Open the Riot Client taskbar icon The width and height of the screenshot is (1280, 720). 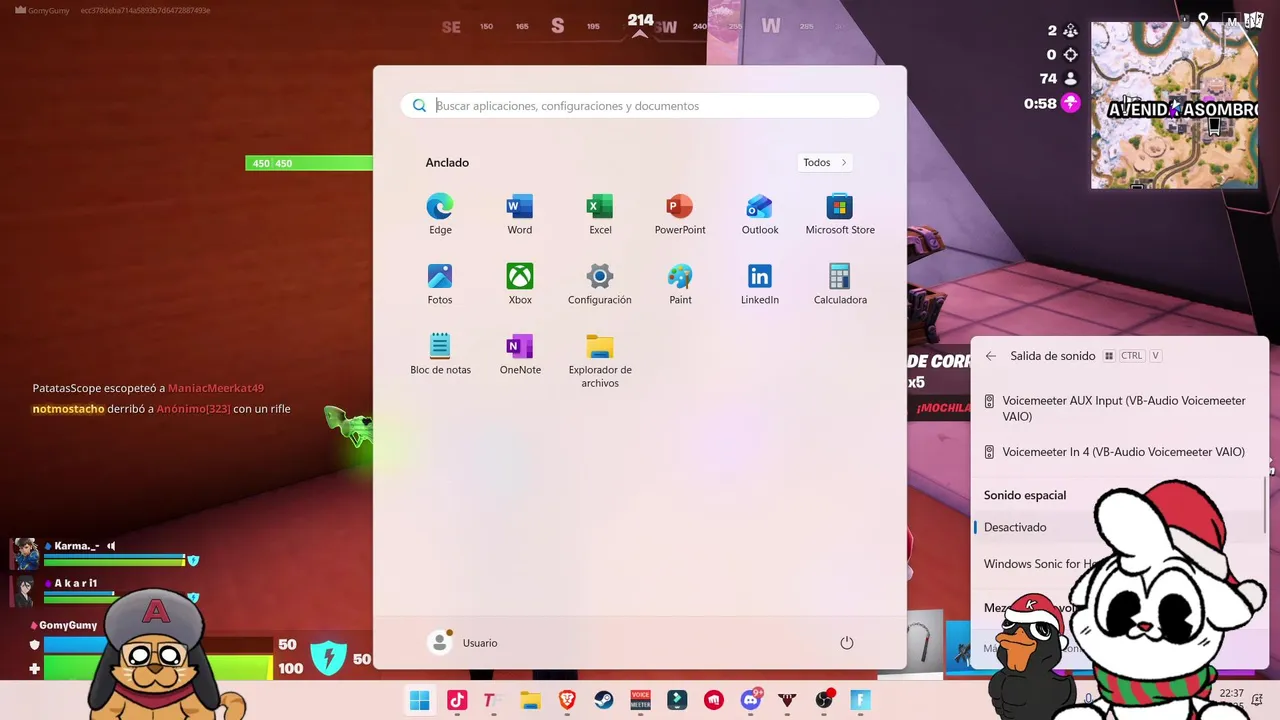click(714, 701)
